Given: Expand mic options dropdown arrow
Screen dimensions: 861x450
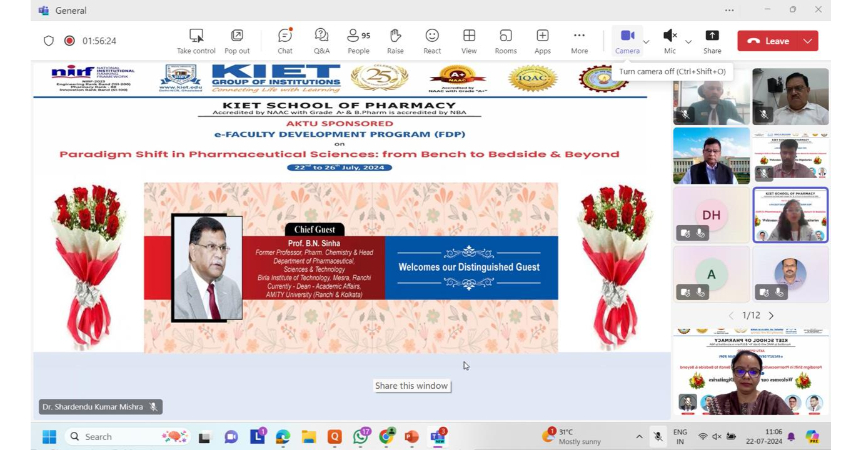Looking at the screenshot, I should [x=688, y=42].
